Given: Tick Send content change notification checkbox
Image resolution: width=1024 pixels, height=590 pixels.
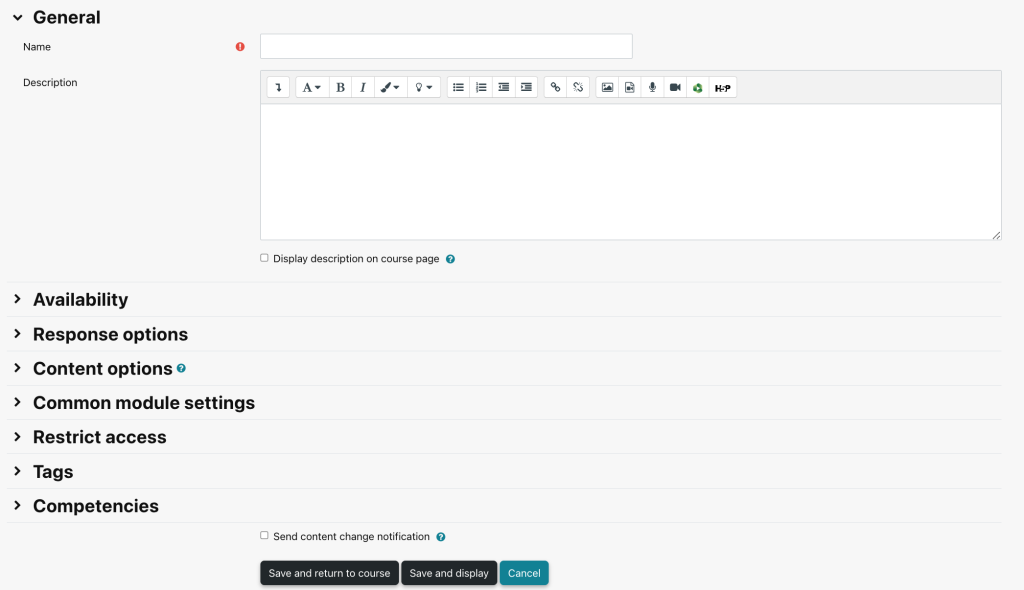Looking at the screenshot, I should 264,536.
